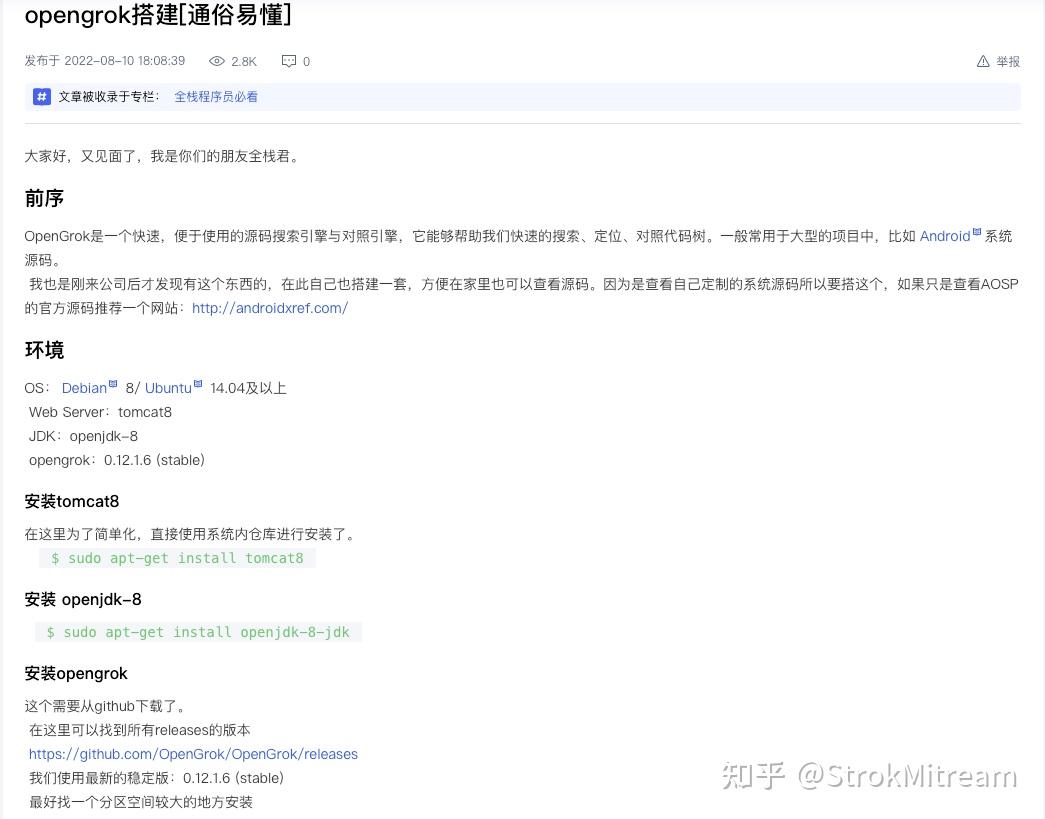The image size is (1045, 819).
Task: Click the Debian link under 环境
Action: click(84, 388)
